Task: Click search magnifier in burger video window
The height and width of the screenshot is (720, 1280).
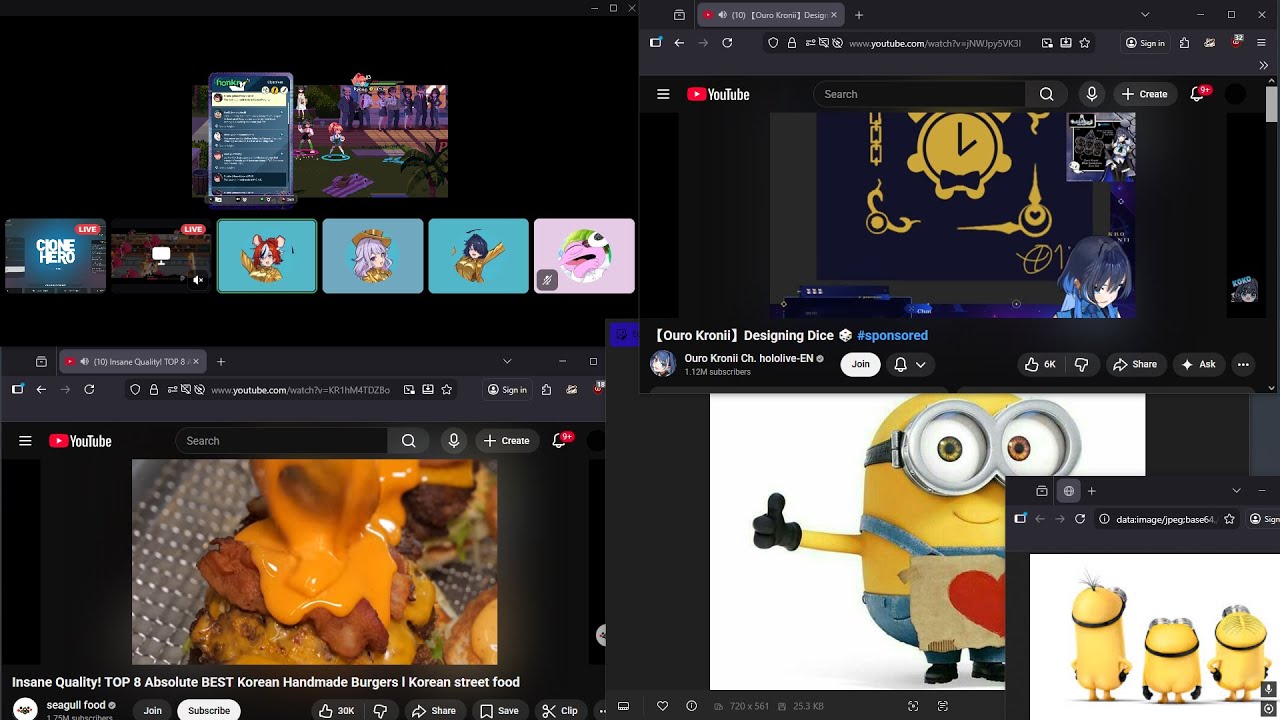Action: tap(408, 441)
